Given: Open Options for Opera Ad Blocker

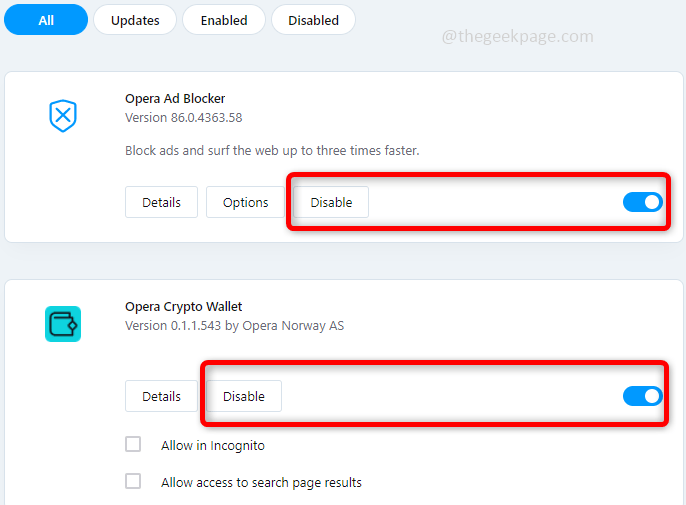Looking at the screenshot, I should pyautogui.click(x=246, y=202).
